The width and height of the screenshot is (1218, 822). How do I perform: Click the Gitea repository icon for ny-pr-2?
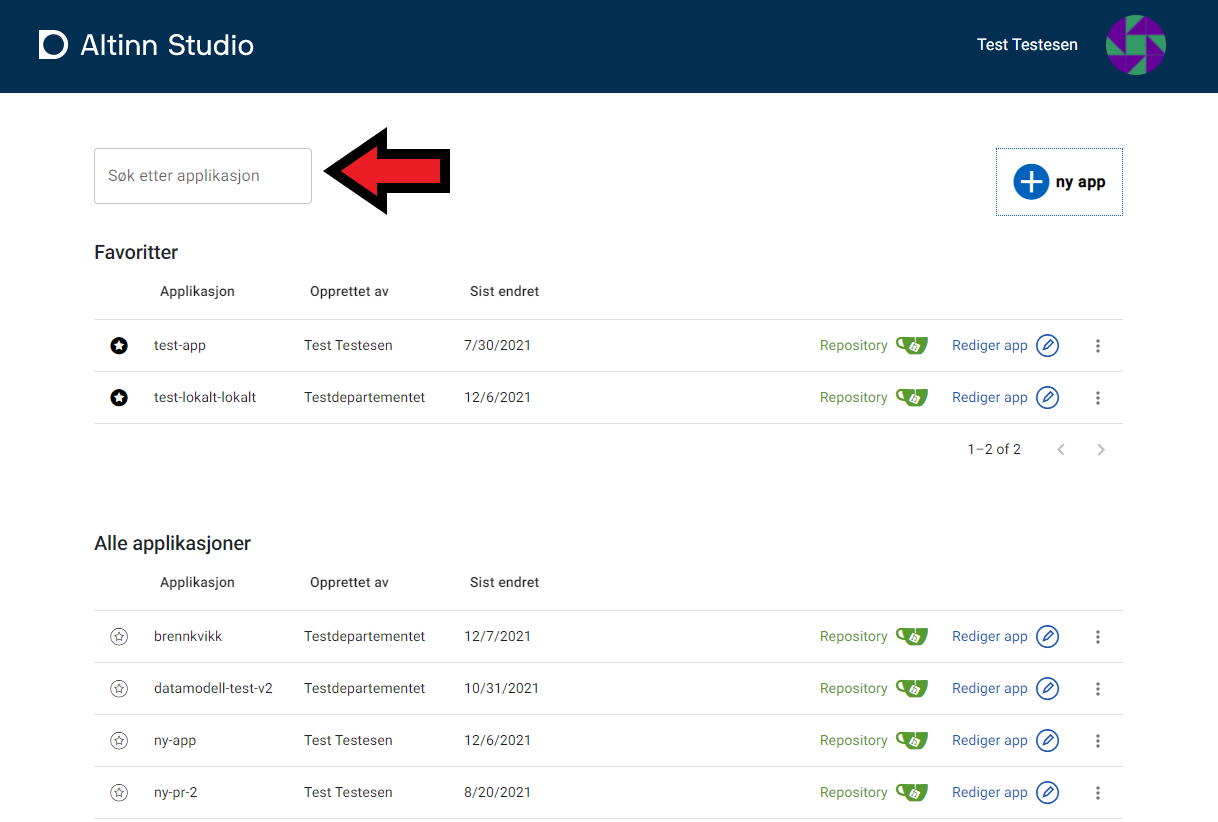911,792
